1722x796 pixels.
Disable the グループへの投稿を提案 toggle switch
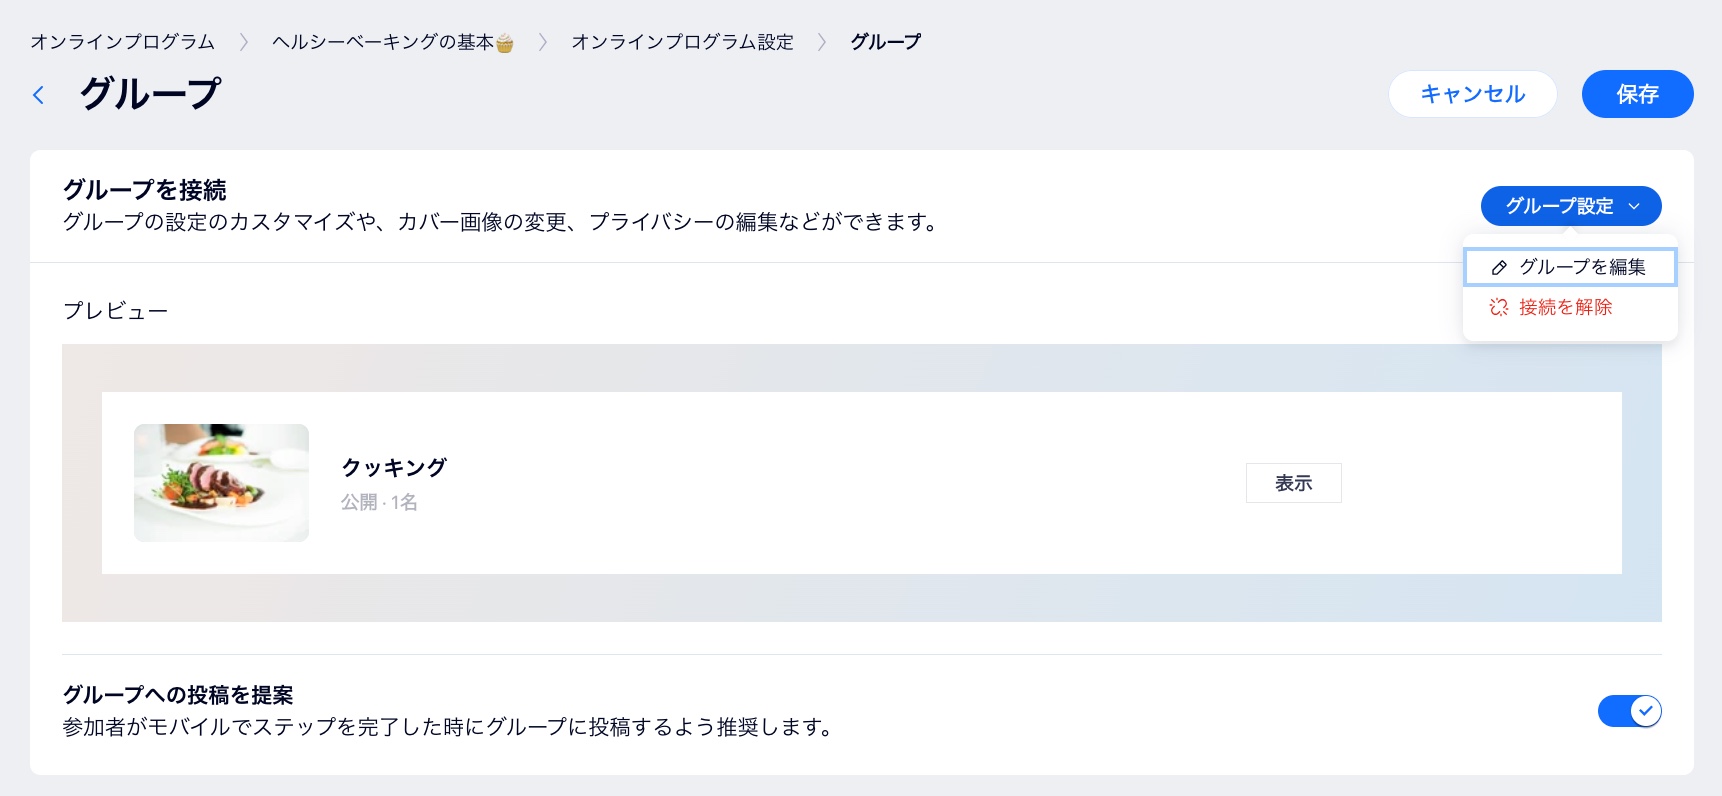tap(1629, 711)
